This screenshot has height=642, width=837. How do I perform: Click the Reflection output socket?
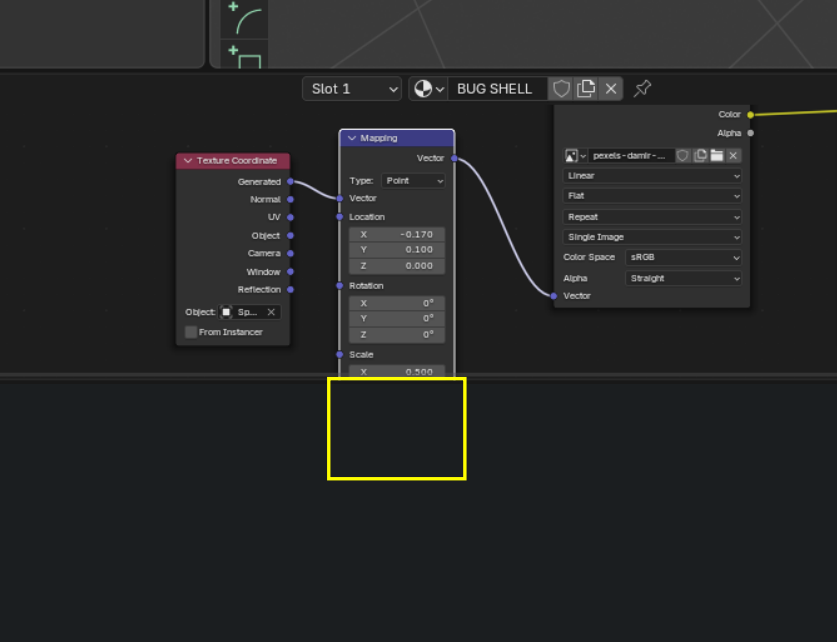290,290
